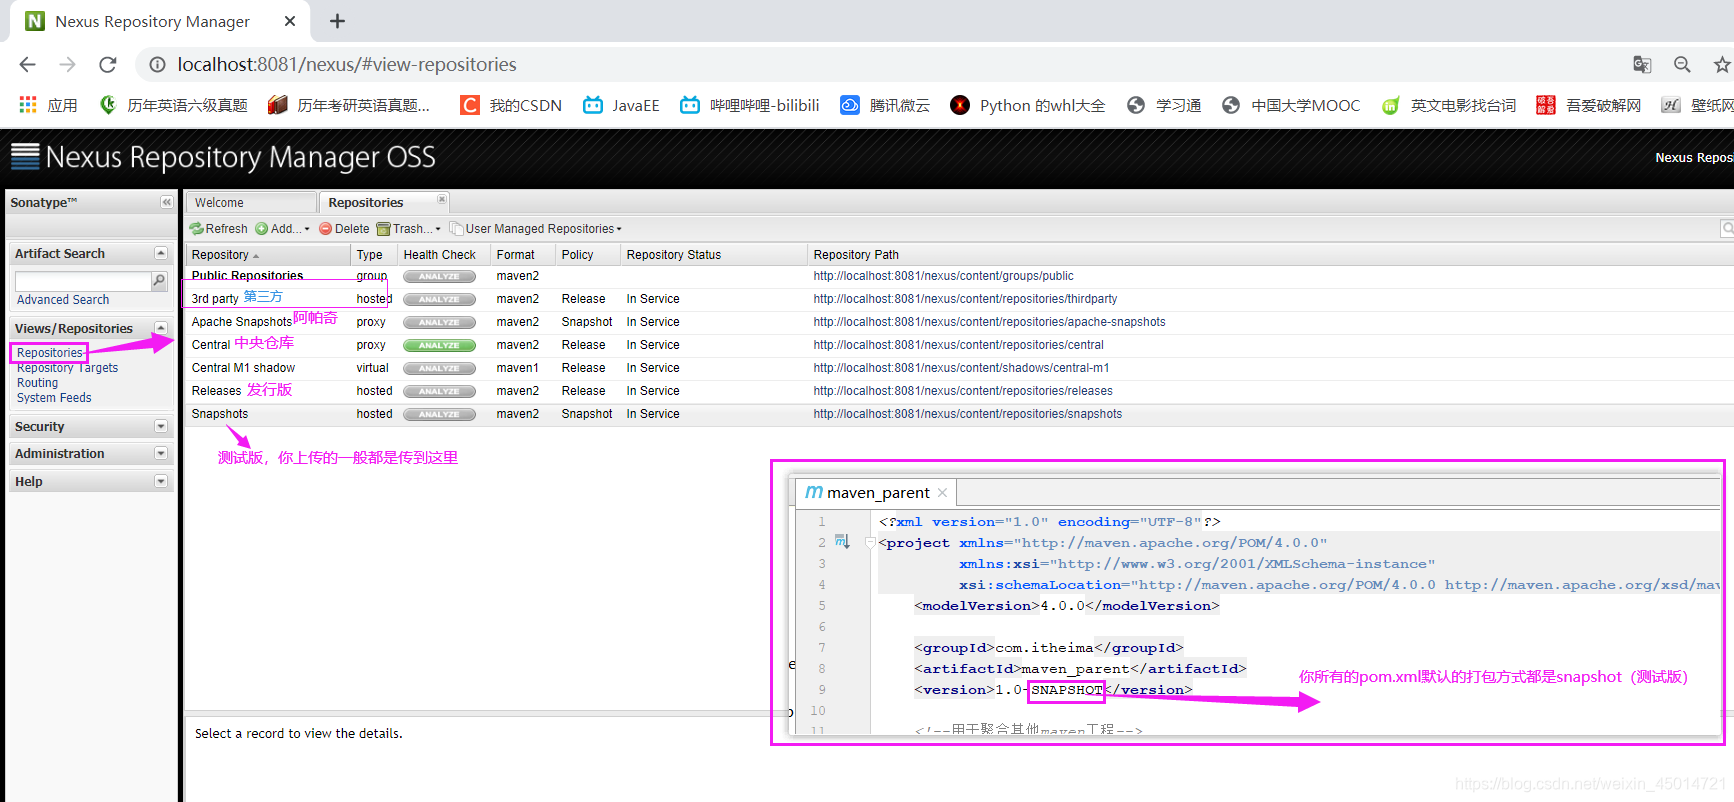Viewport: 1734px width, 802px height.
Task: Click the Refresh toolbar button
Action: tap(219, 229)
